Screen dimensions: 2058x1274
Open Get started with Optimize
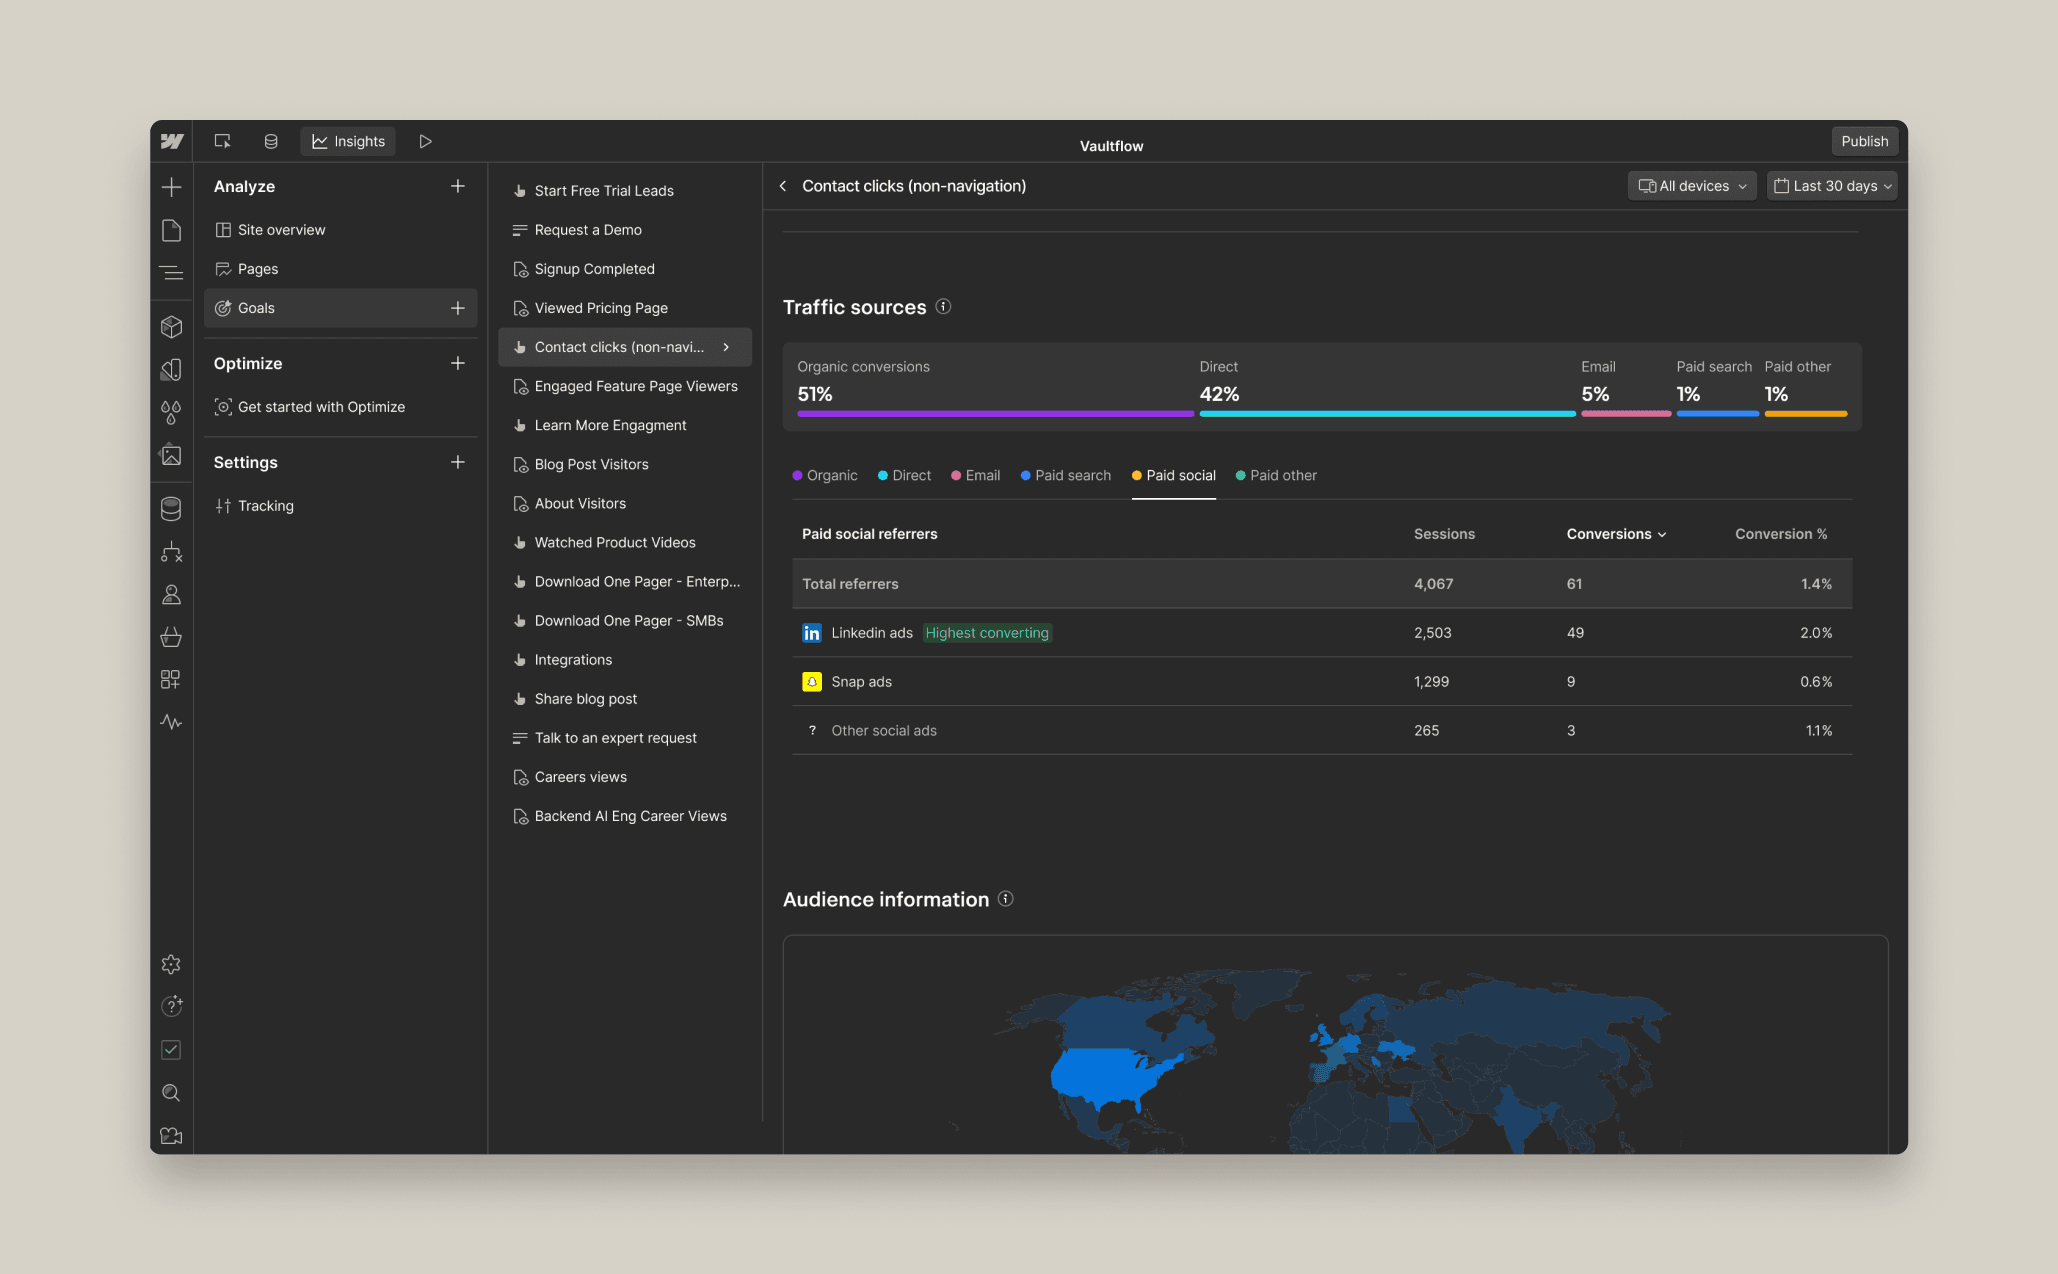340,407
